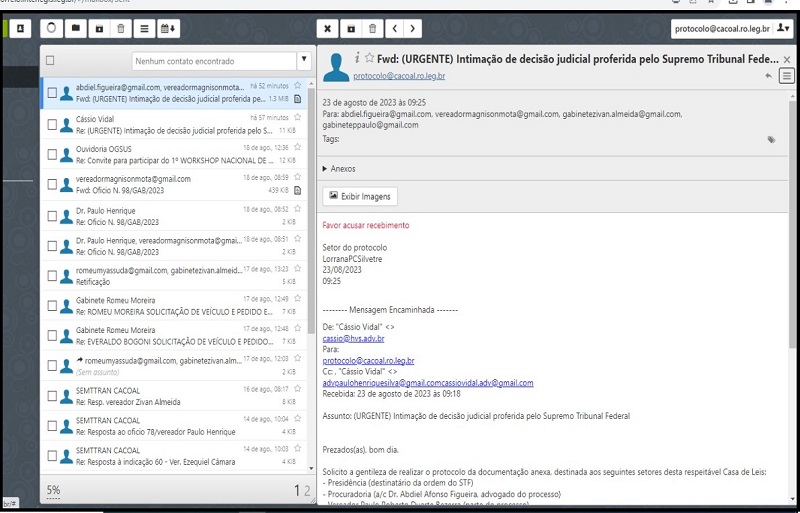Check the select-all messages checkbox

pos(51,61)
